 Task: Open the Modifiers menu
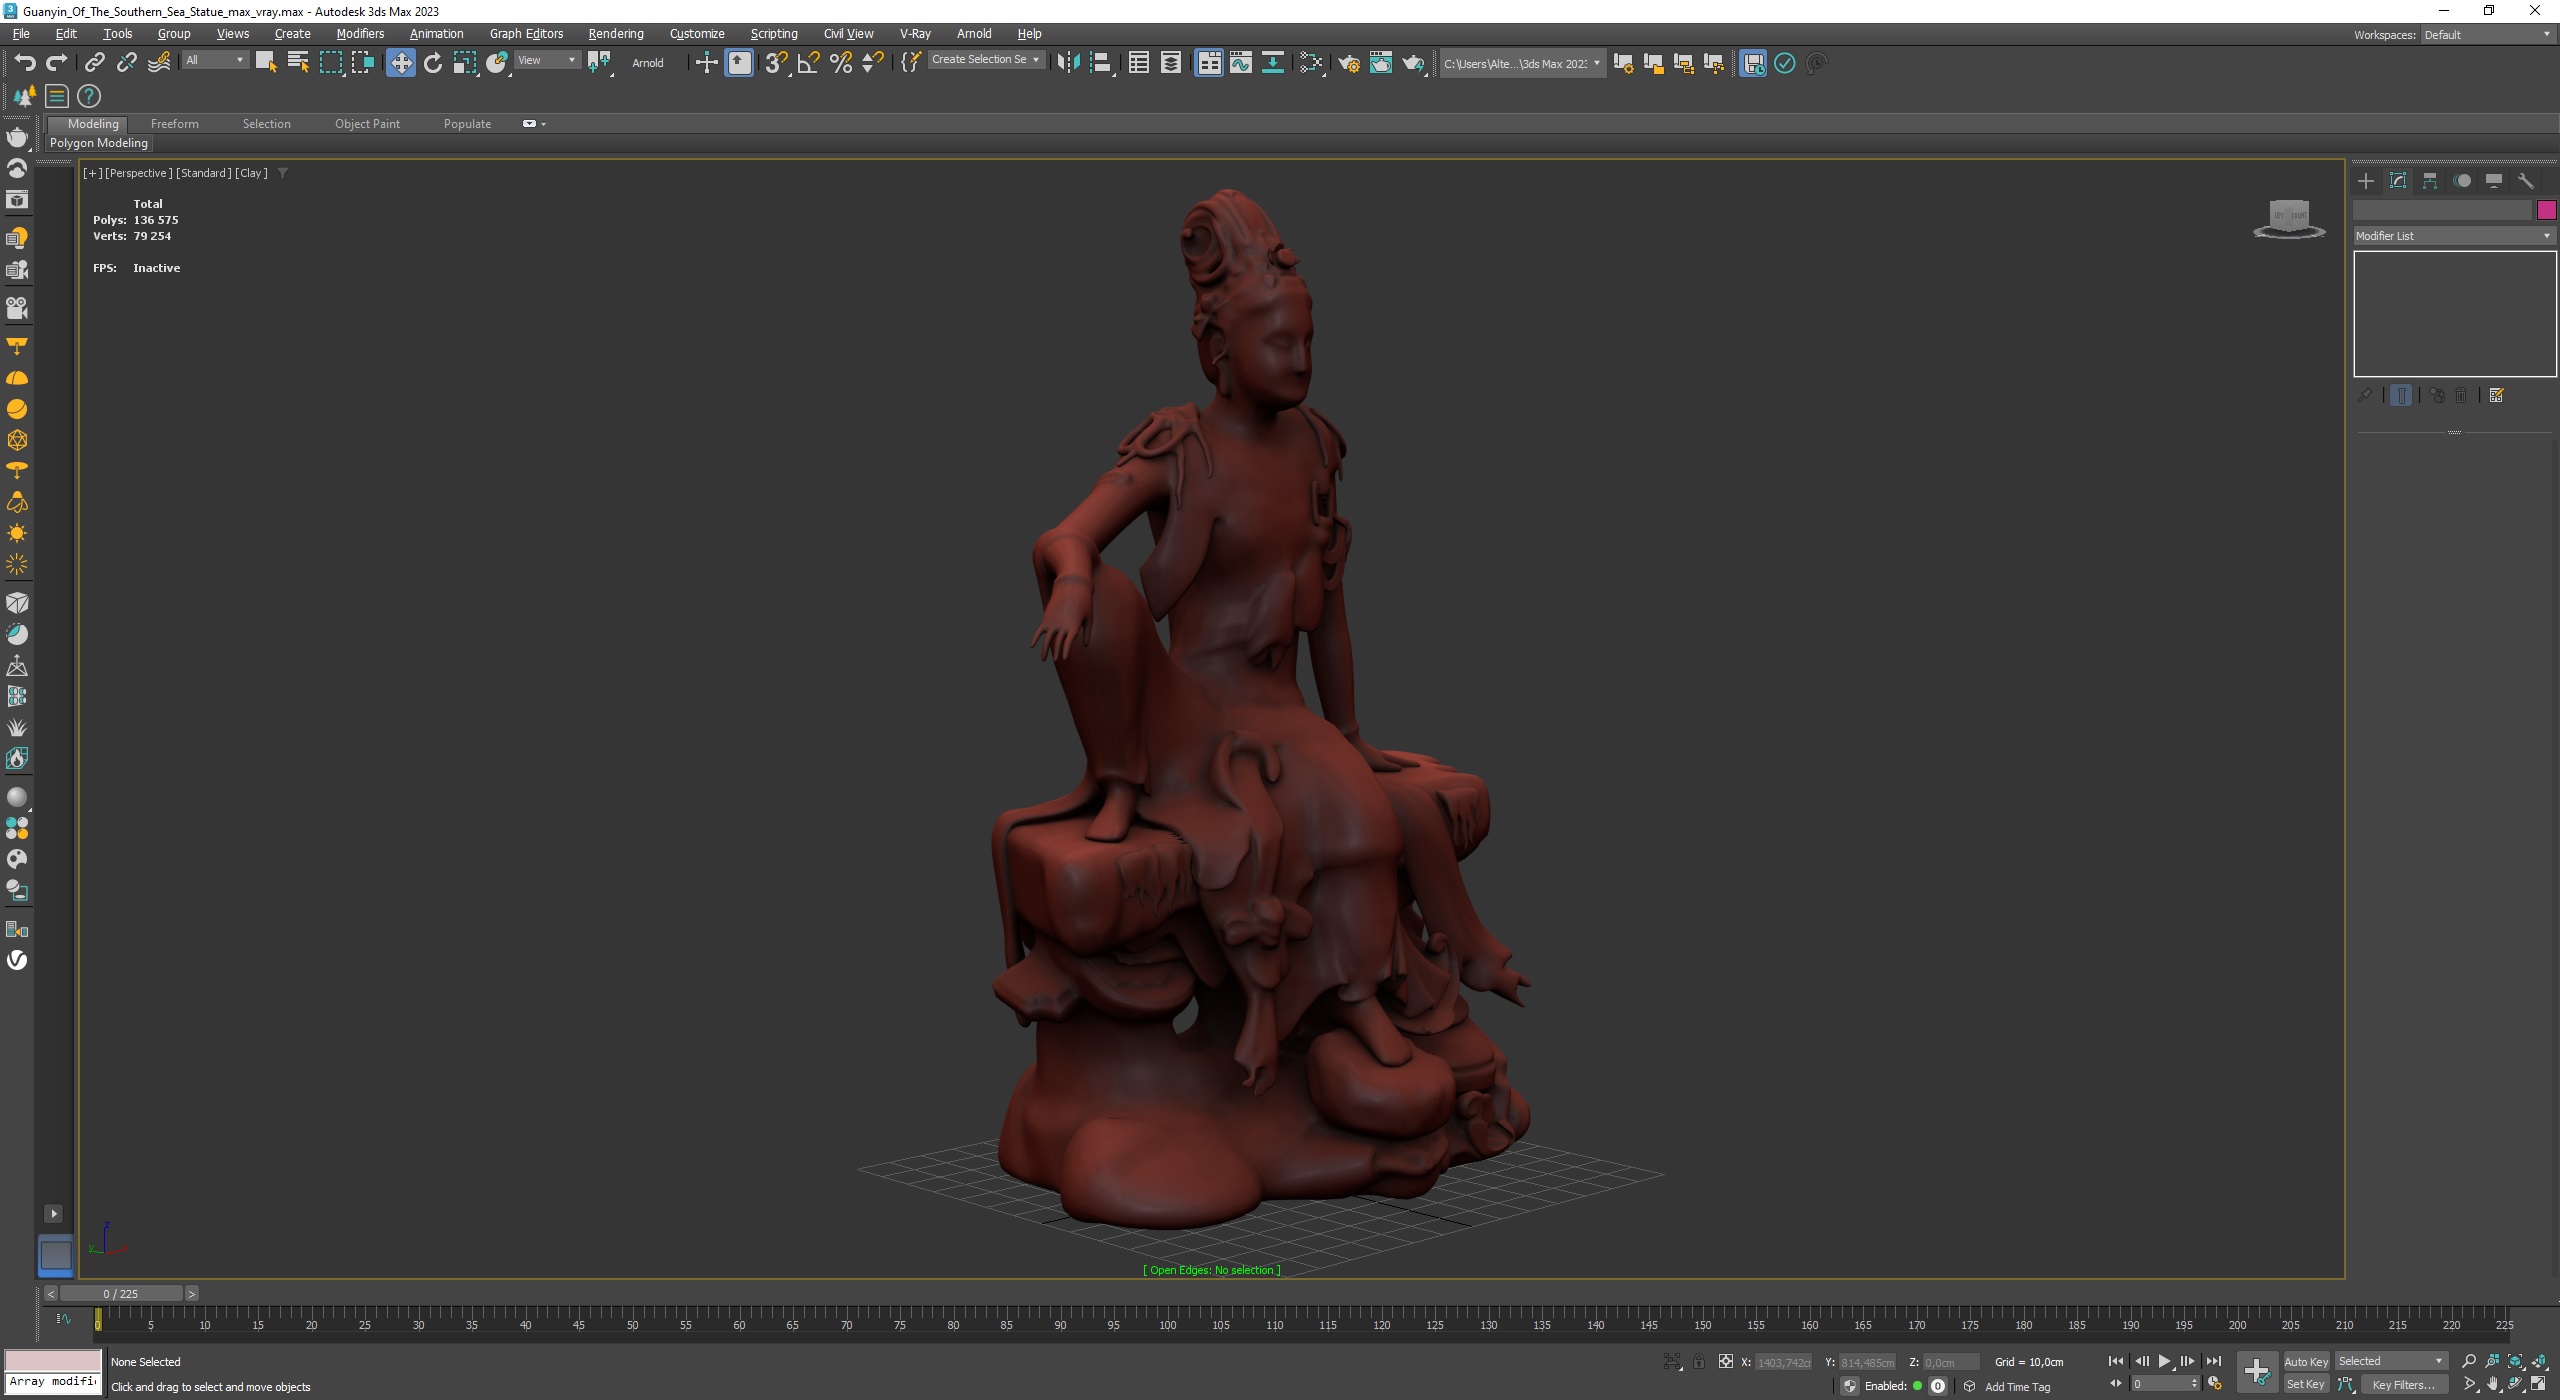click(360, 33)
